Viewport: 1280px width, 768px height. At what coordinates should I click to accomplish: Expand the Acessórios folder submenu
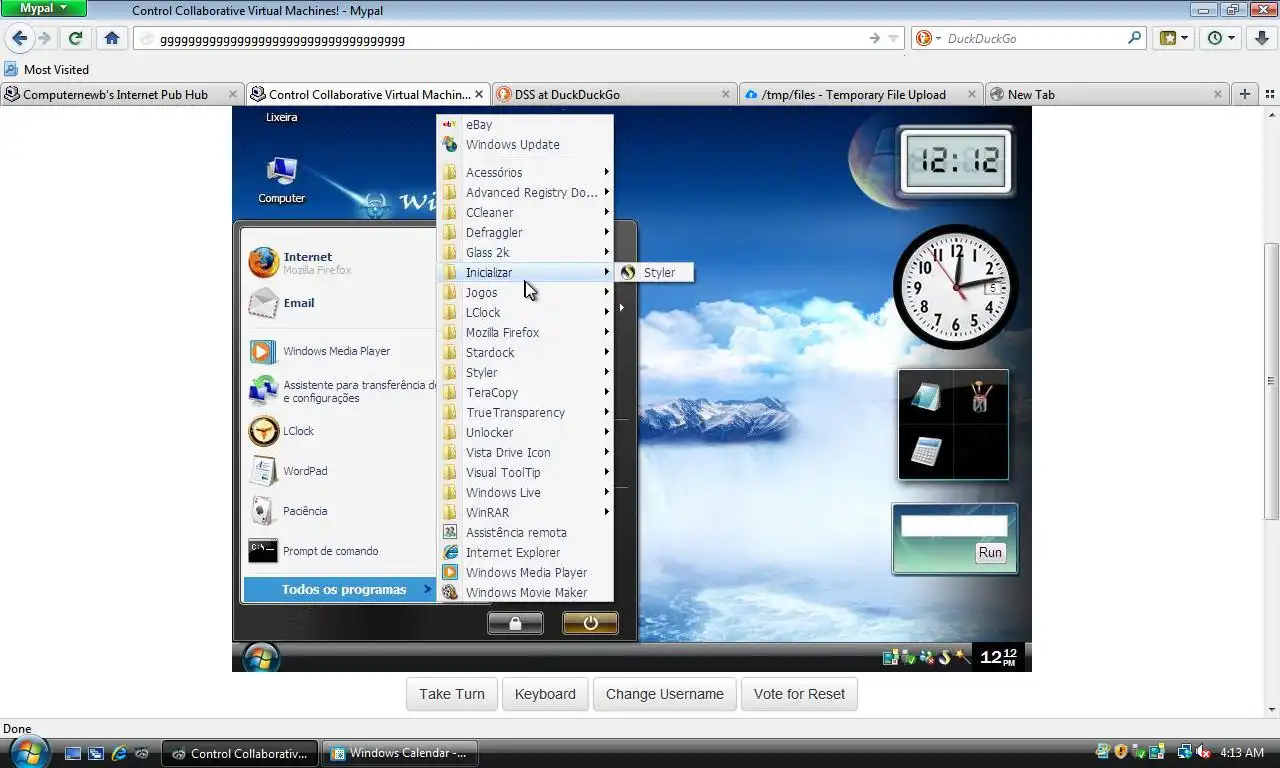tap(525, 172)
